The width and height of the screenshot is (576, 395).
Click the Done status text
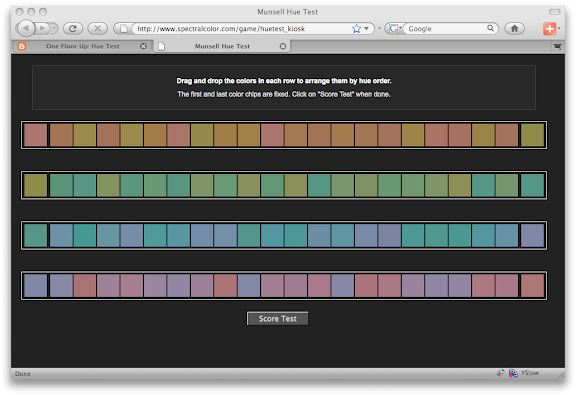coord(23,374)
